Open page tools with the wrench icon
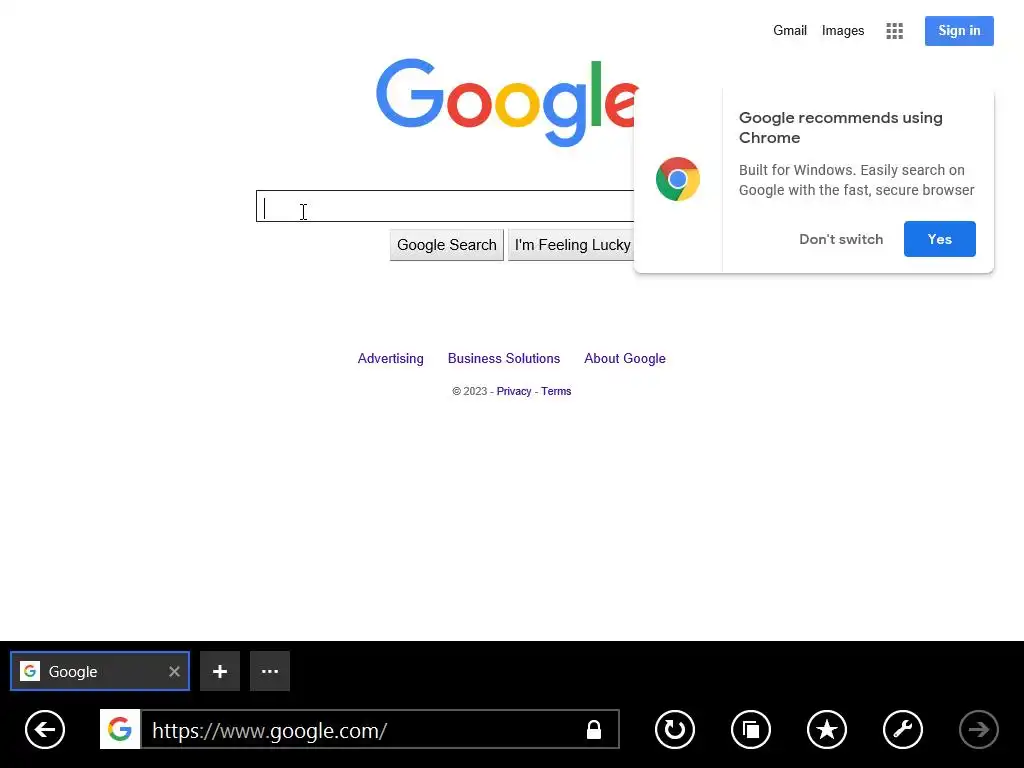 point(903,729)
